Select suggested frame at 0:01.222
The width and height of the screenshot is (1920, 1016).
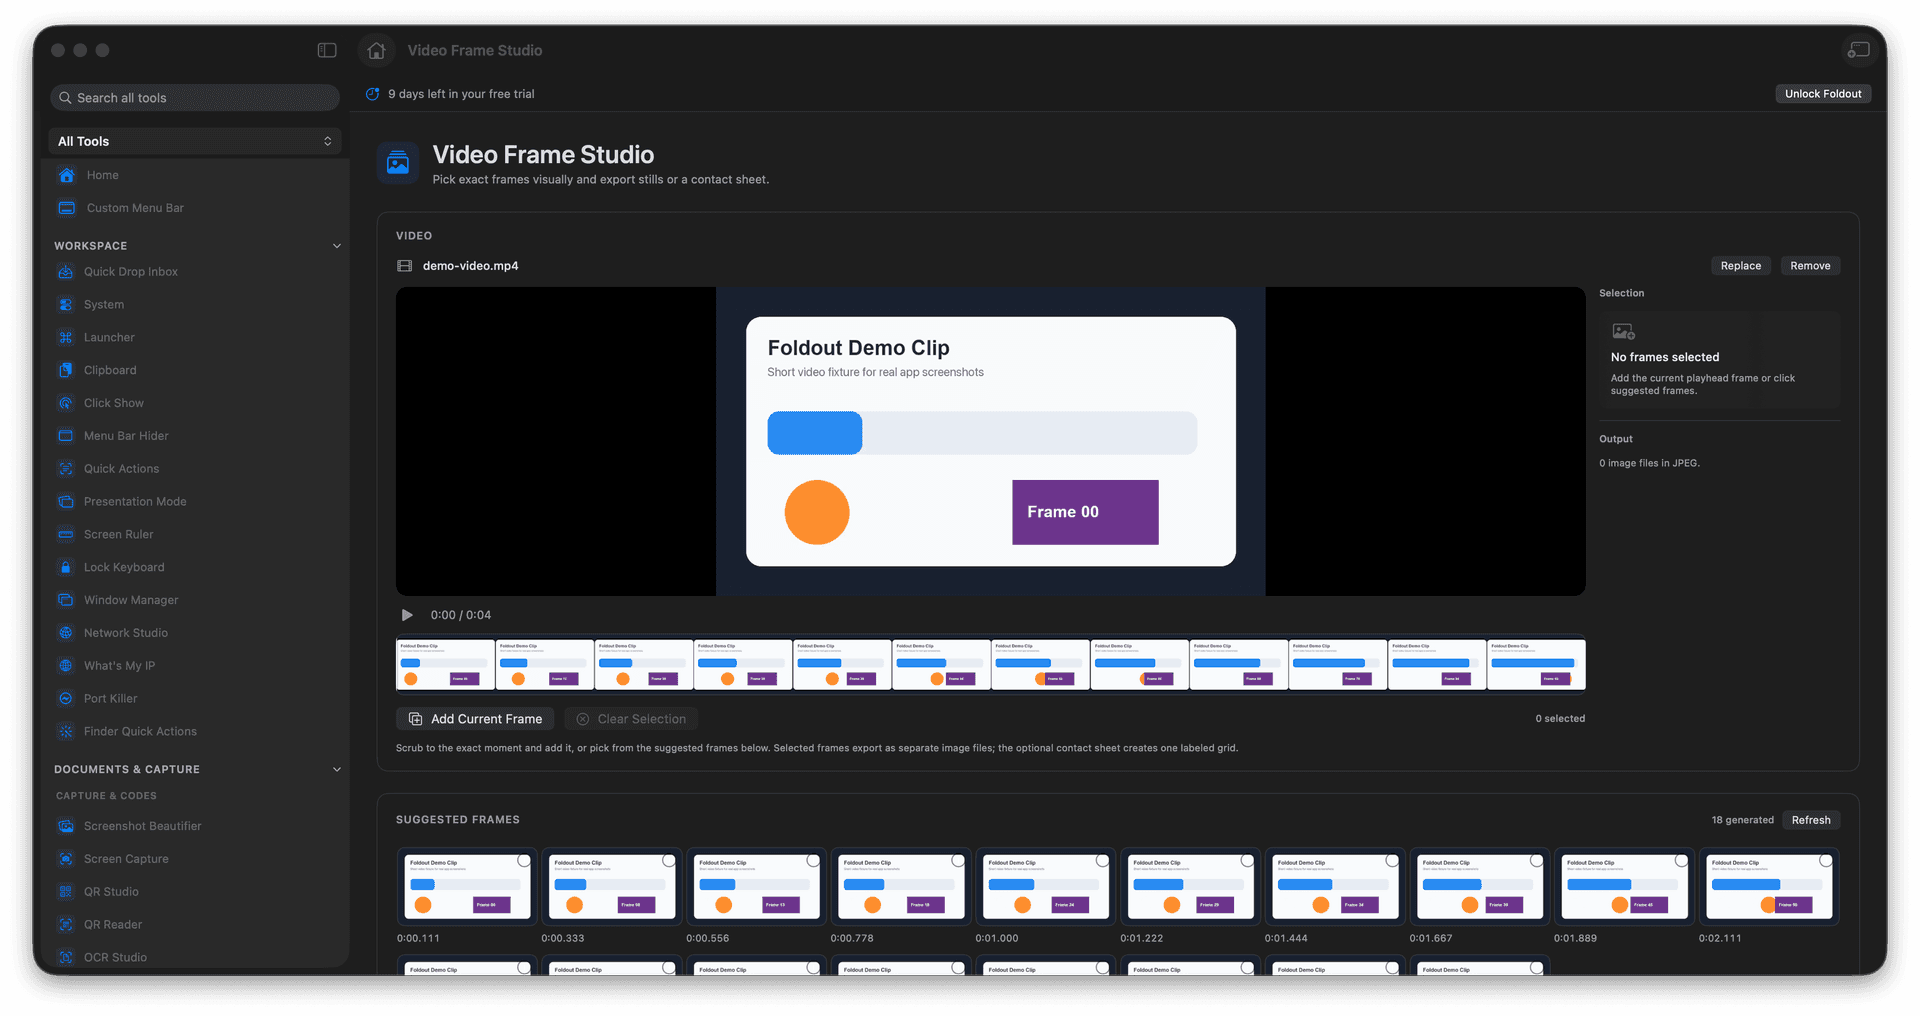tap(1190, 886)
